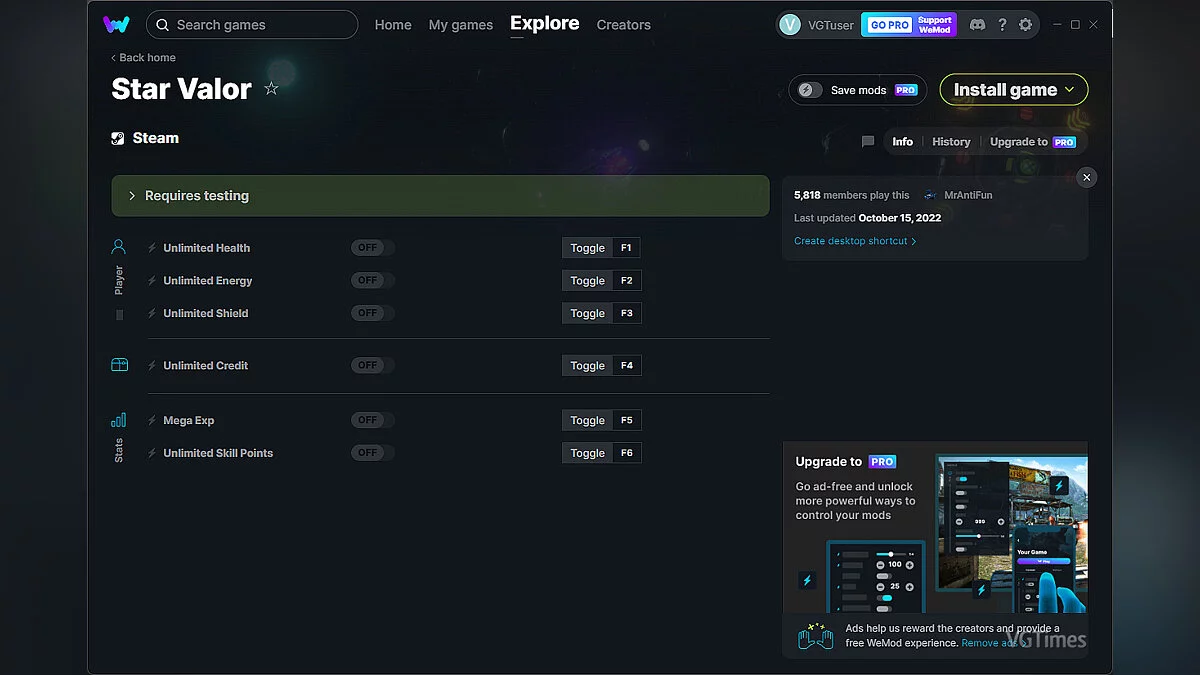The height and width of the screenshot is (675, 1200).
Task: Select the inventory chest category icon
Action: (119, 365)
